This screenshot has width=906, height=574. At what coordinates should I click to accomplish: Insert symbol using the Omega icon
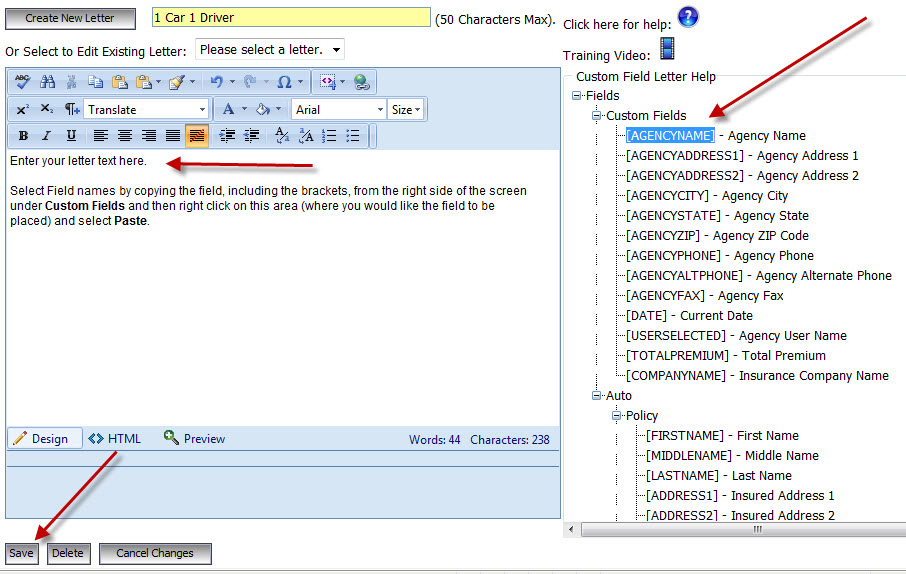coord(285,82)
